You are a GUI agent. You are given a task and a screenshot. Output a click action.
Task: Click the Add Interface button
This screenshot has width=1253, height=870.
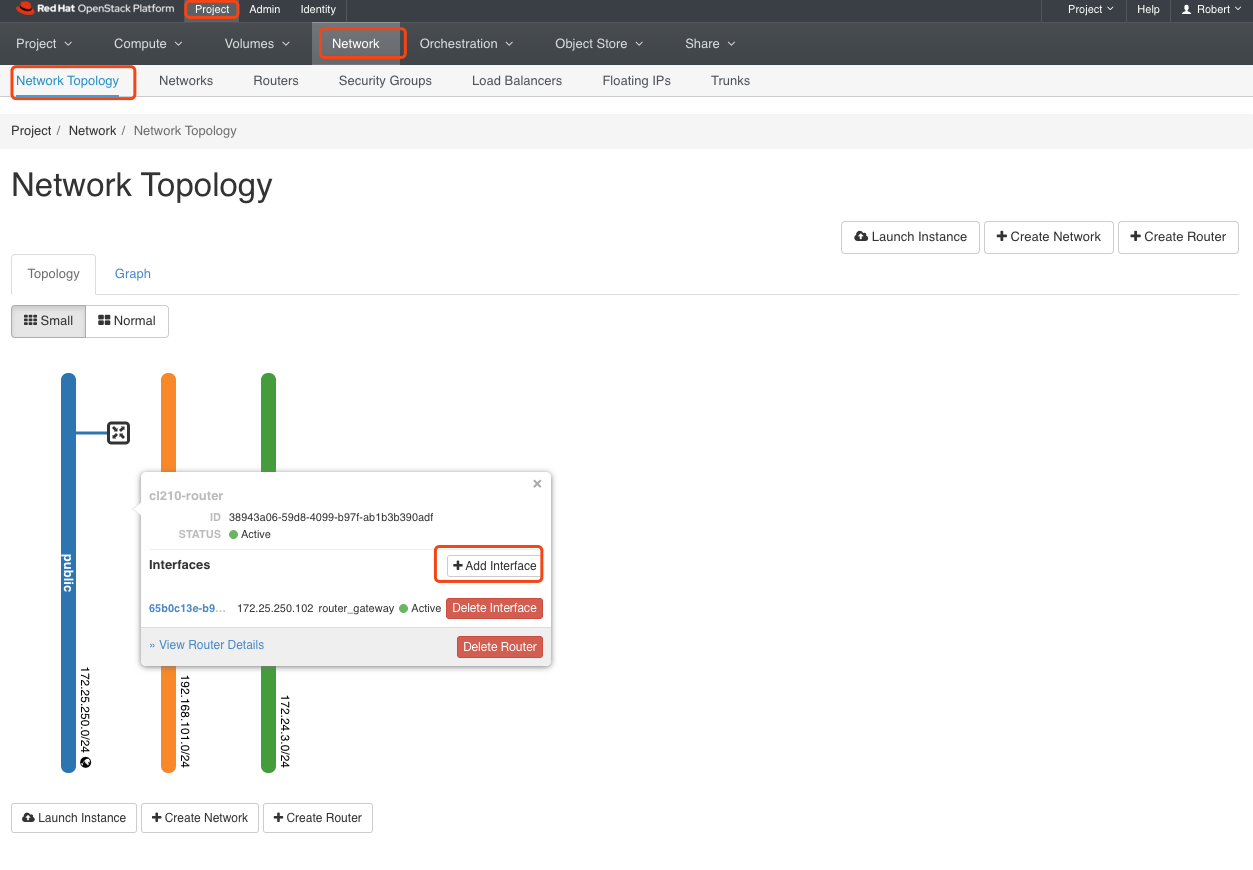pyautogui.click(x=494, y=566)
